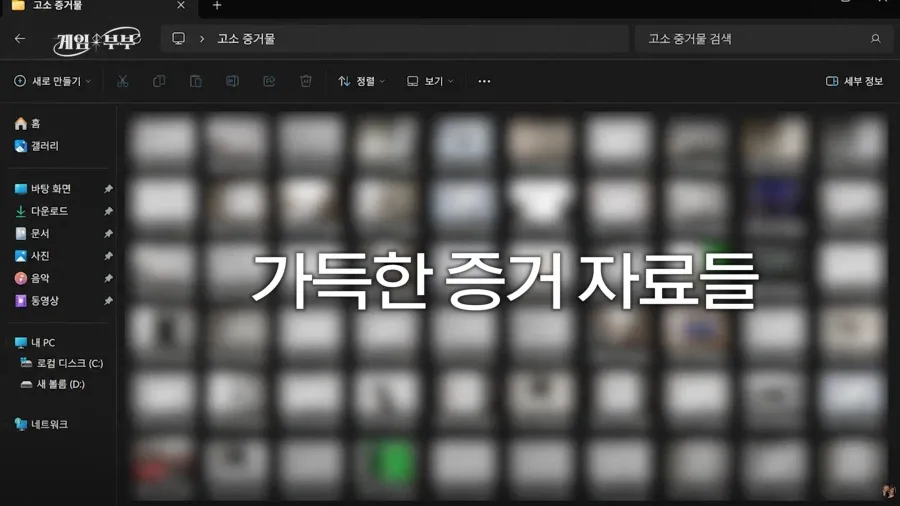Expand the address bar path chevron

pos(202,39)
